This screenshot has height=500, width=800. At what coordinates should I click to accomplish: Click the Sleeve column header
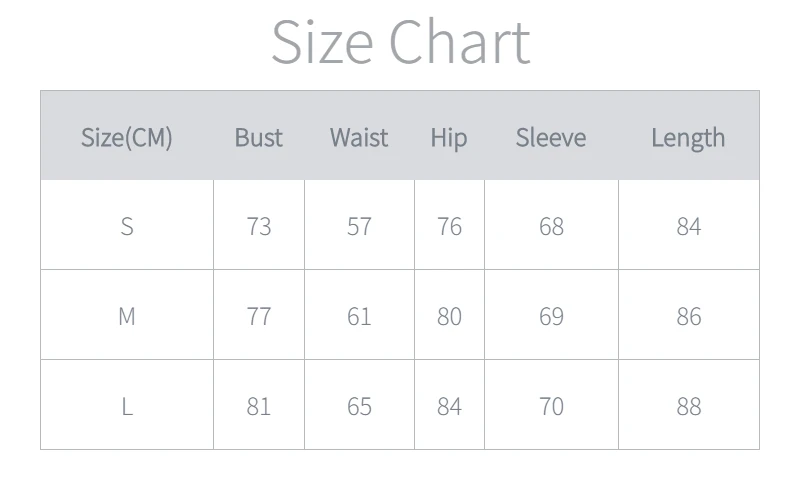(x=551, y=137)
